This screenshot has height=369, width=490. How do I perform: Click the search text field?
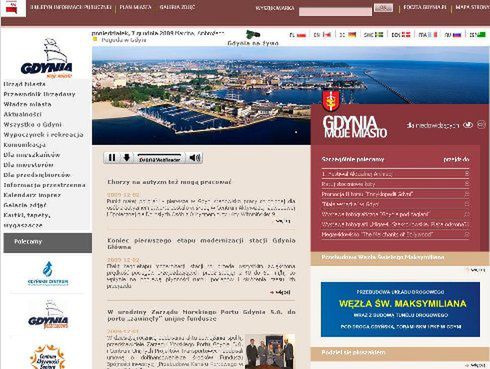point(335,12)
